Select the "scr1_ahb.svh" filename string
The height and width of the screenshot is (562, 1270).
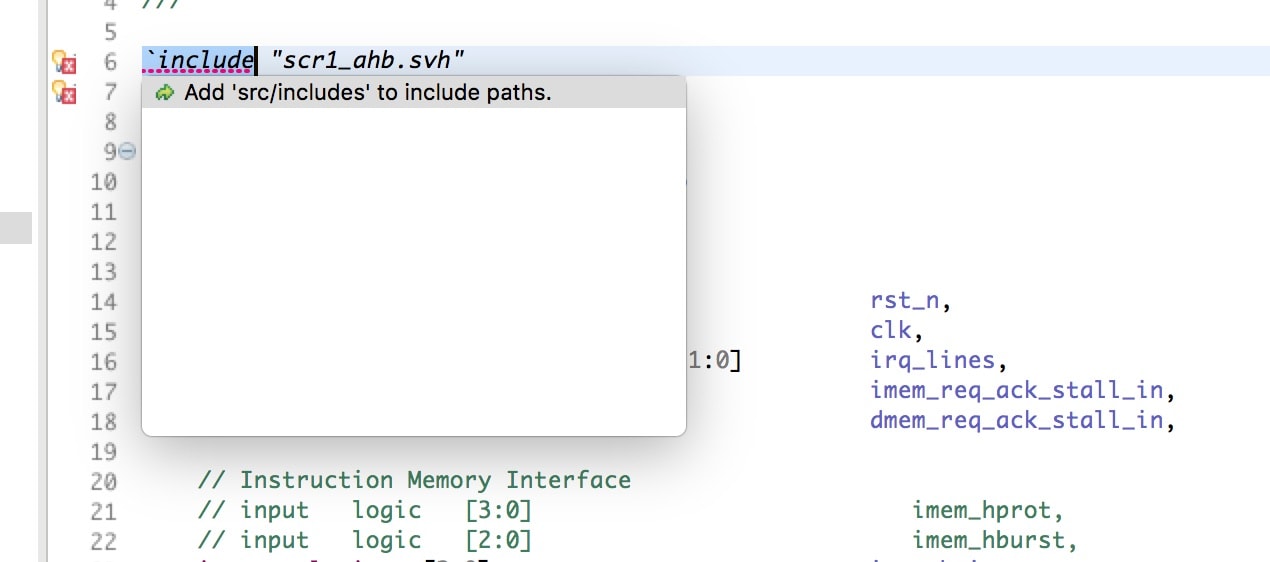click(368, 61)
